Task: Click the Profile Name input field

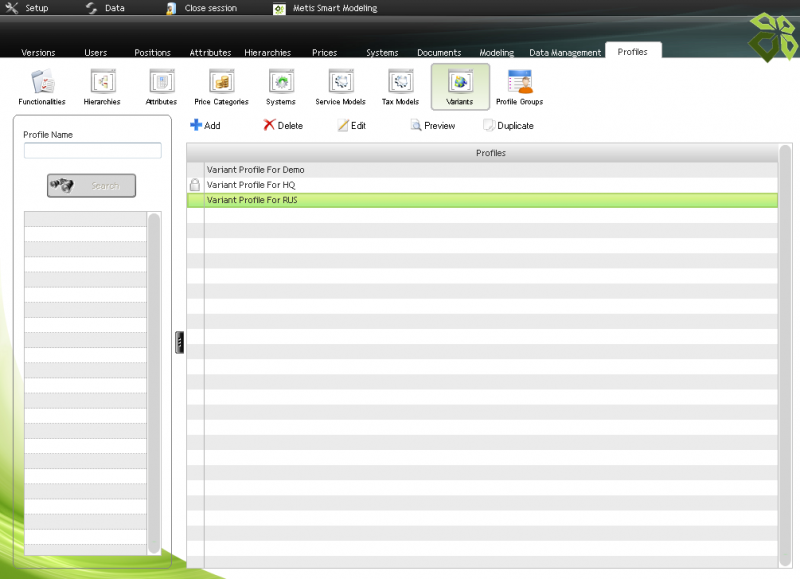Action: 92,151
